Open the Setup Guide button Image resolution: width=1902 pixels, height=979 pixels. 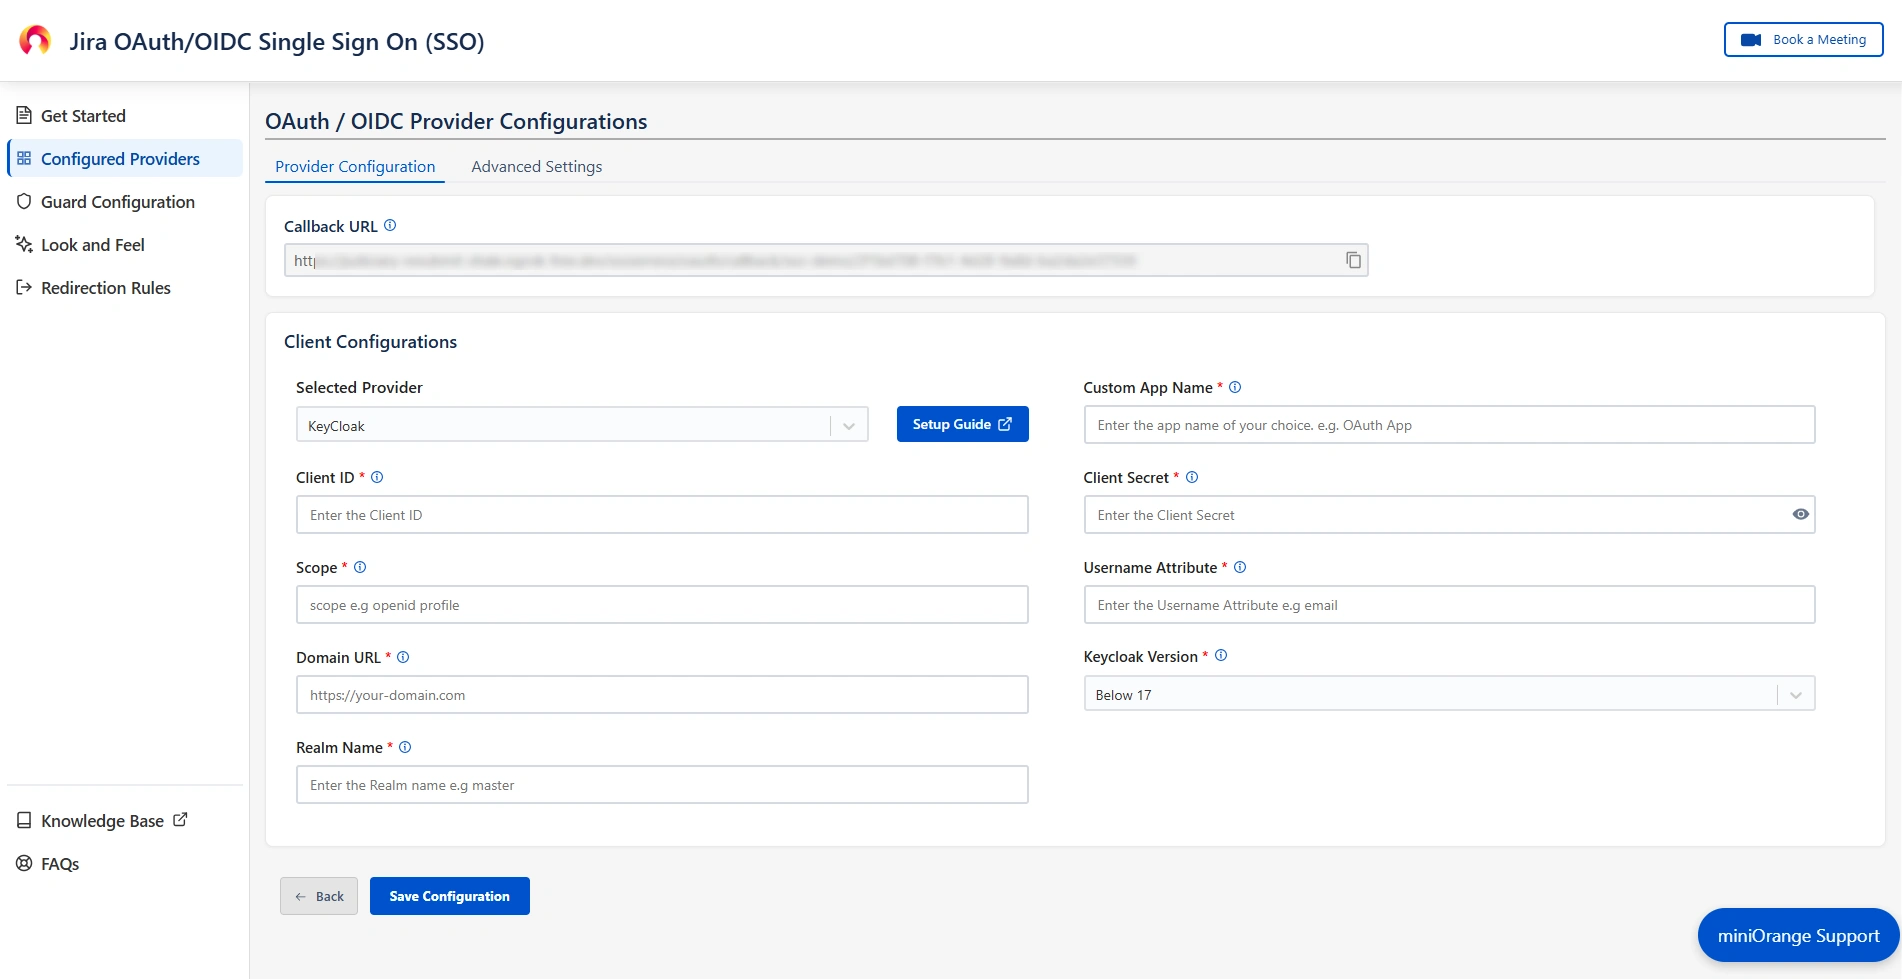(962, 424)
